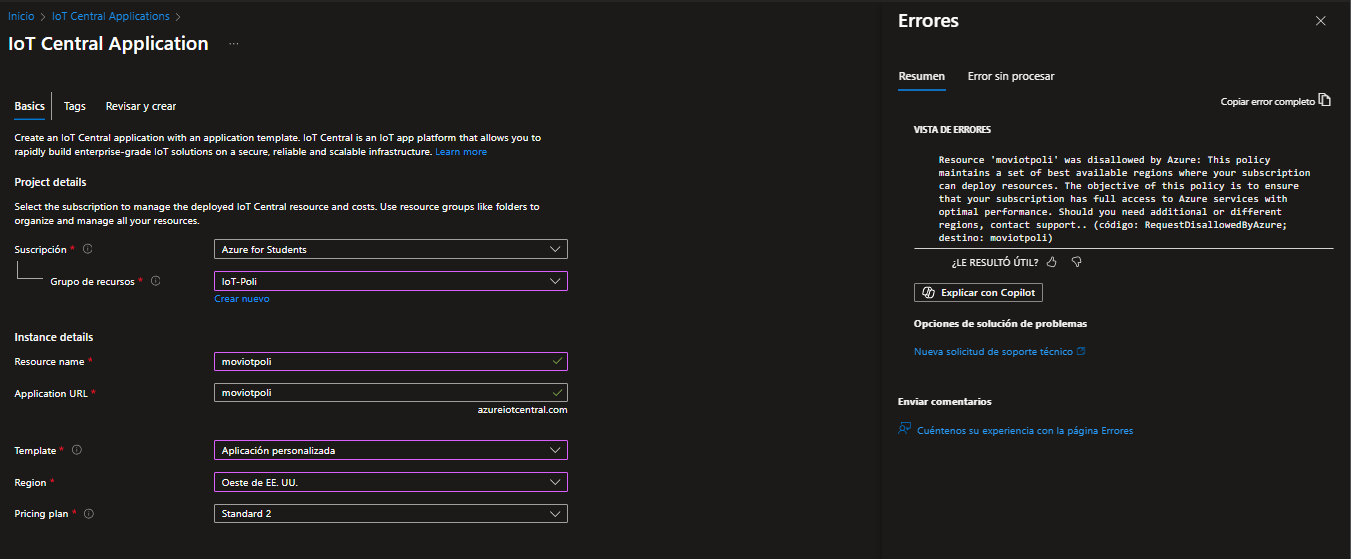
Task: Click info icon next to Template
Action: click(x=77, y=450)
